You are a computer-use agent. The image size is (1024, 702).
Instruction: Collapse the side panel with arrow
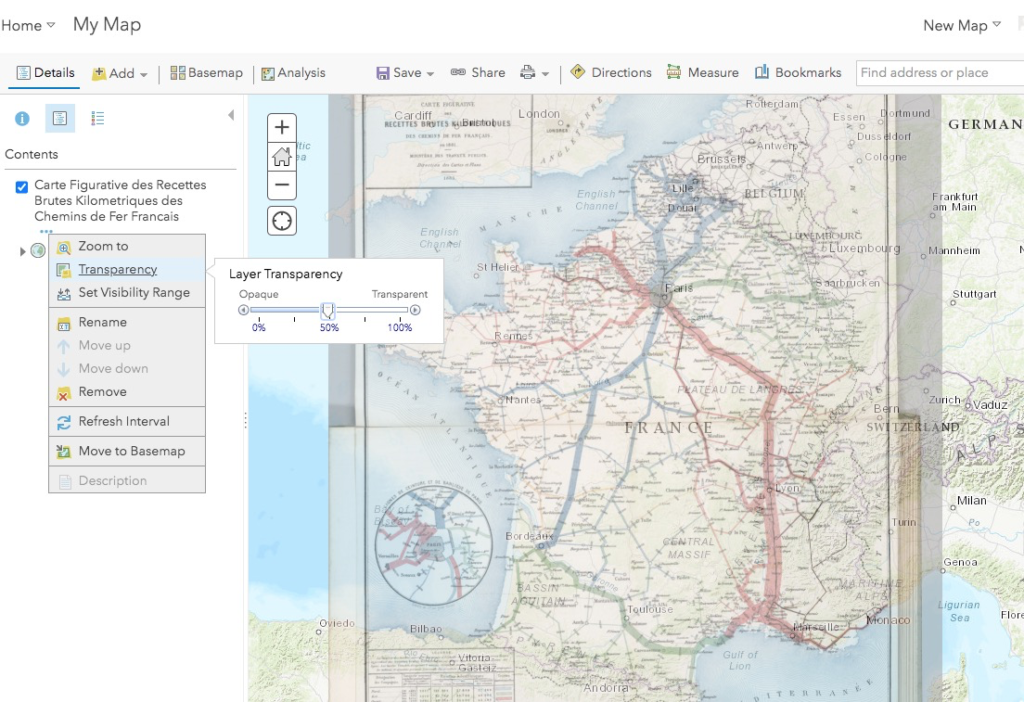click(231, 116)
